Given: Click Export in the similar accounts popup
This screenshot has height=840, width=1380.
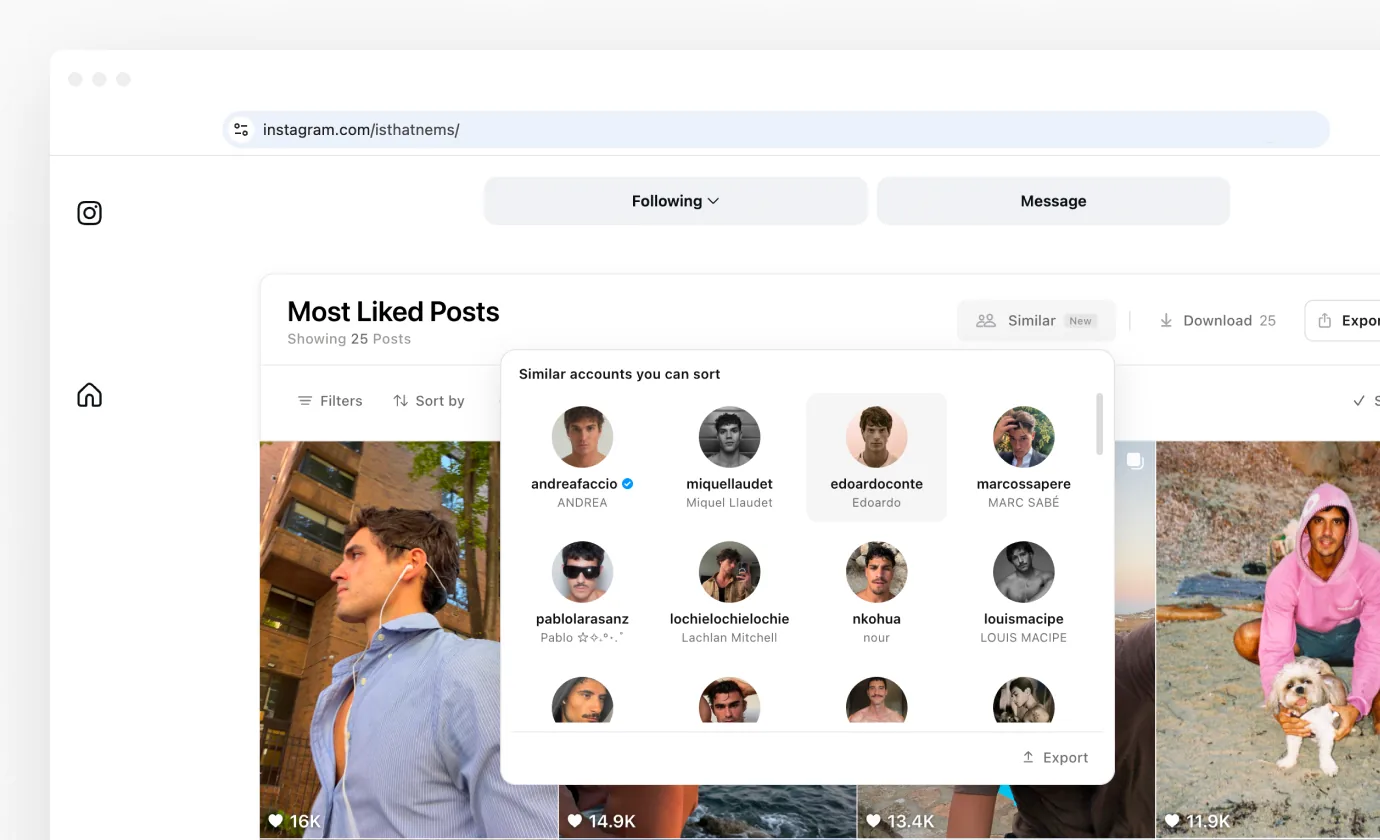Looking at the screenshot, I should 1055,758.
